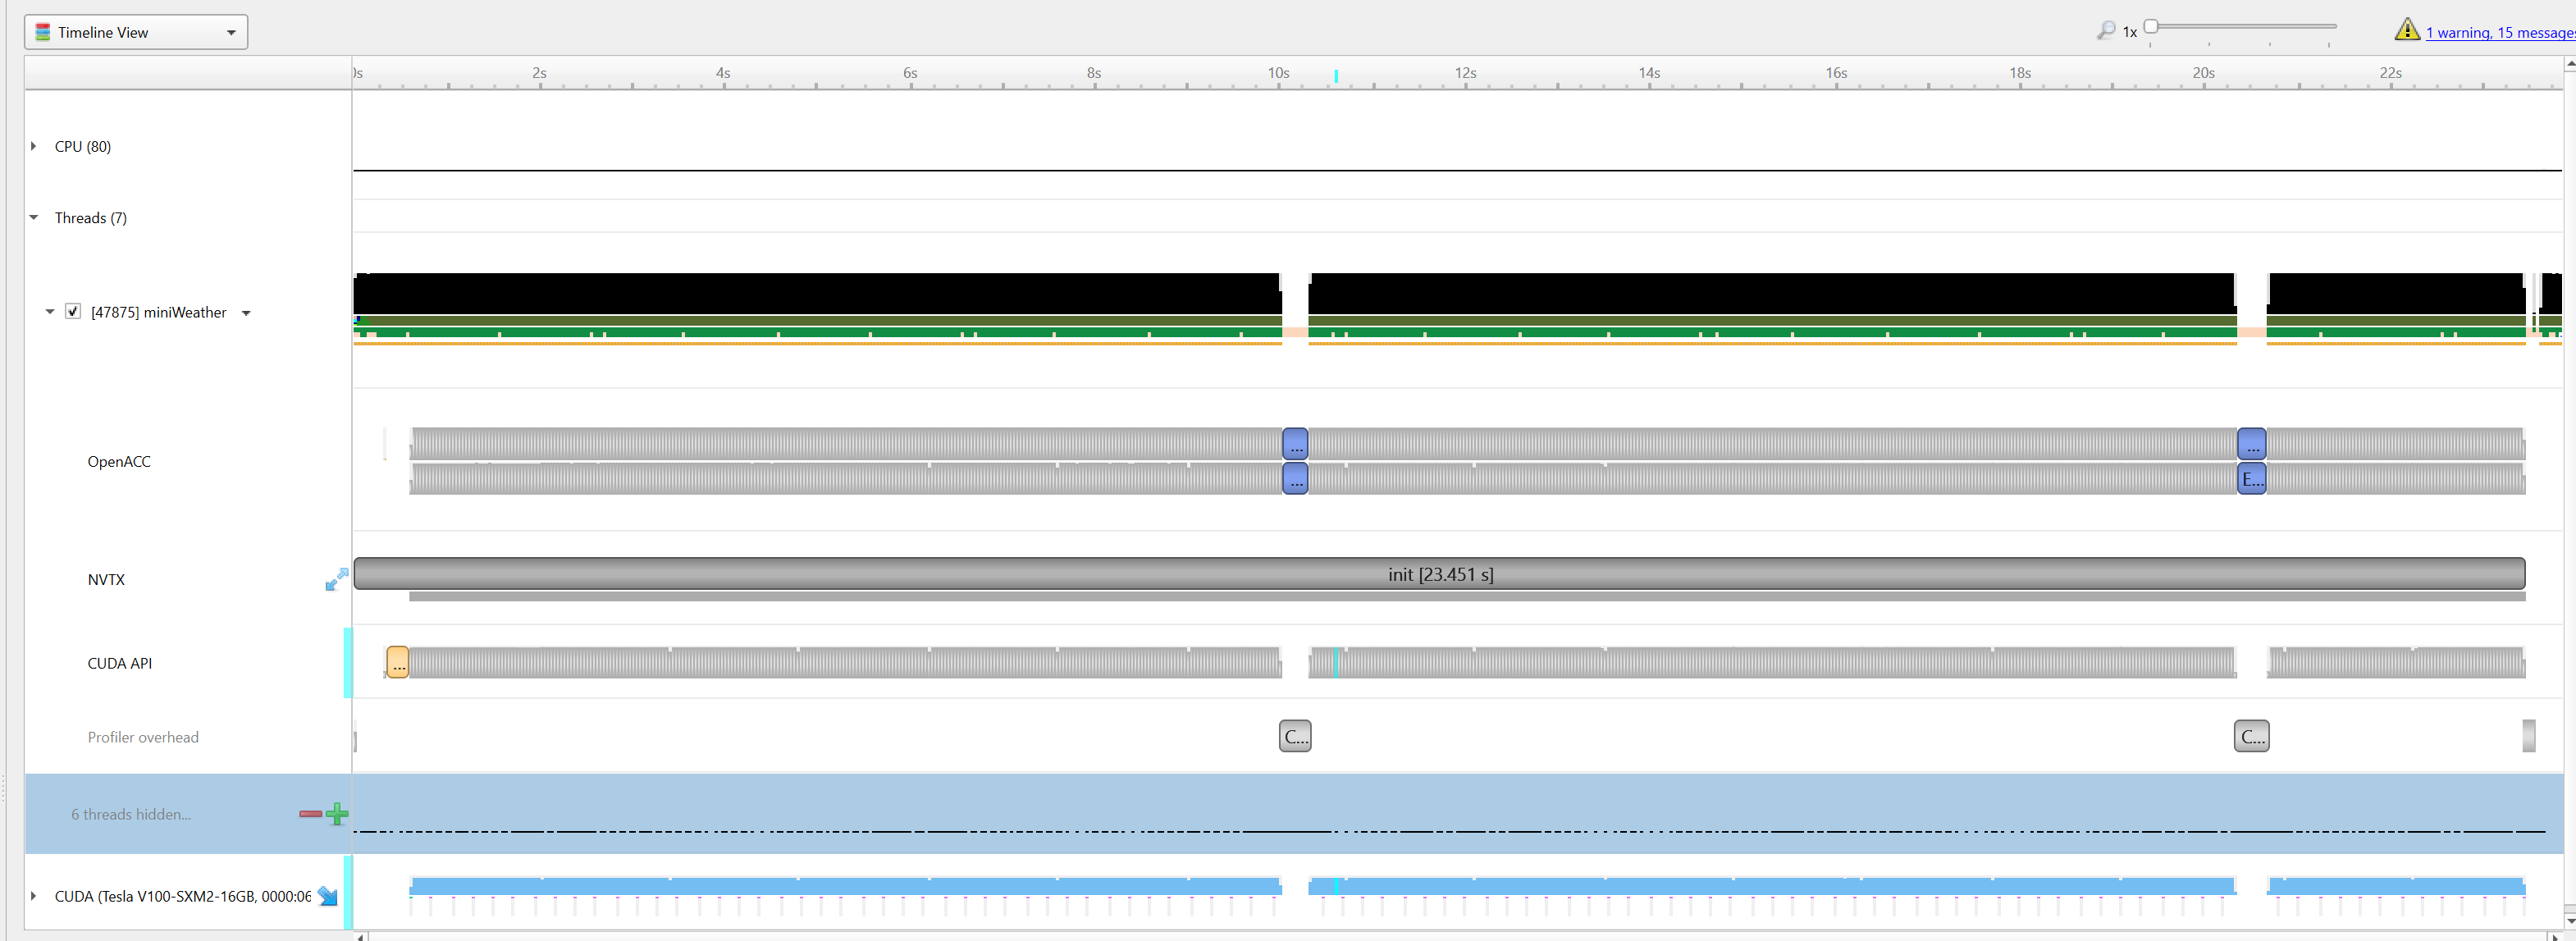Screen dimensions: 2576x941
Task: Select the init NVTX range bar
Action: [1439, 574]
